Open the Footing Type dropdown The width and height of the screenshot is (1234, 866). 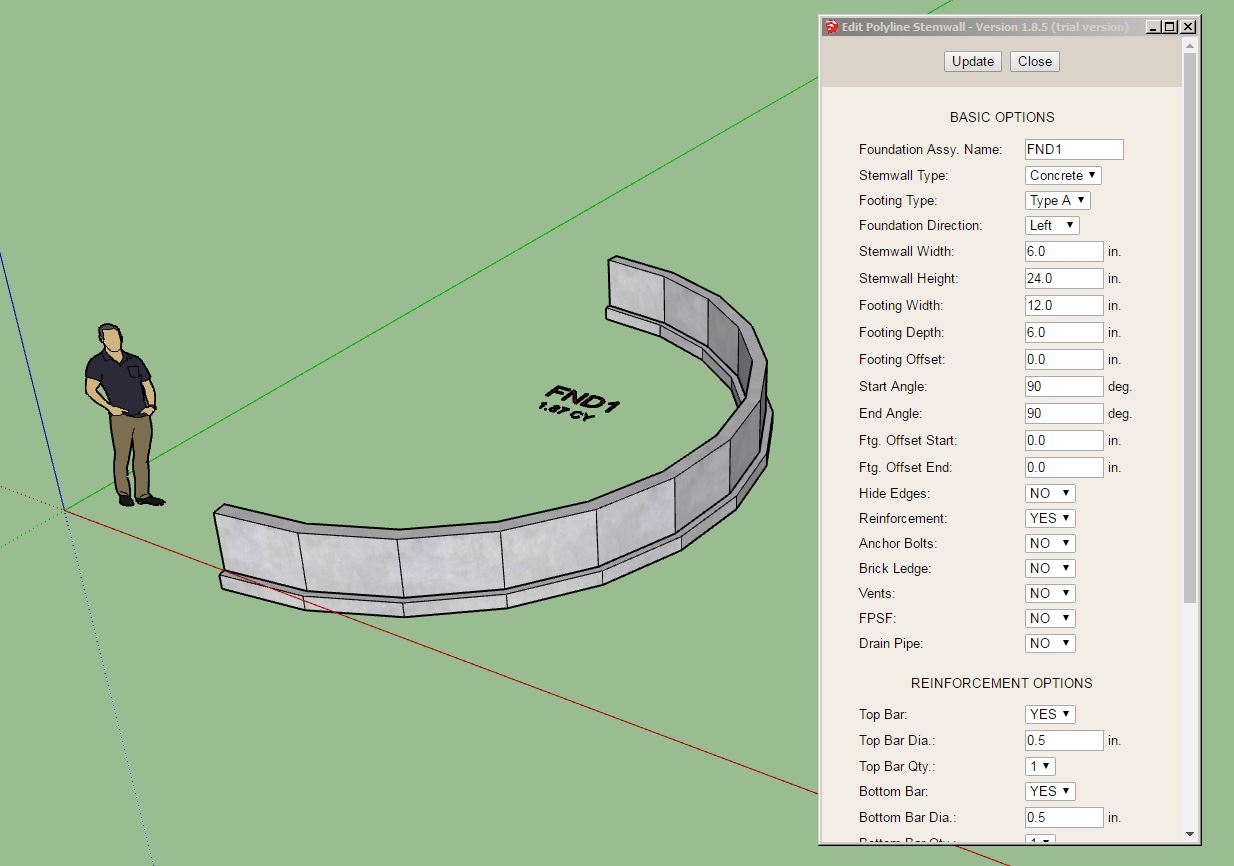coord(1057,200)
